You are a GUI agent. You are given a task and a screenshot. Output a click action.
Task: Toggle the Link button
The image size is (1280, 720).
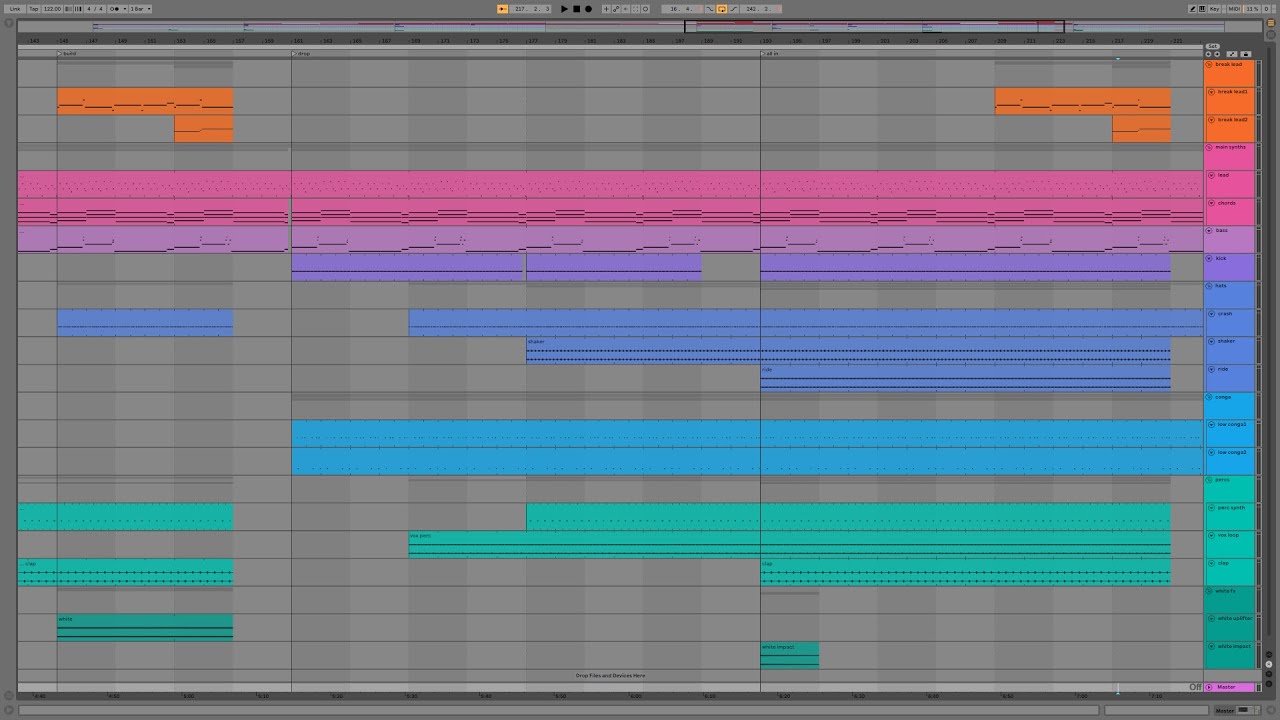[15, 9]
